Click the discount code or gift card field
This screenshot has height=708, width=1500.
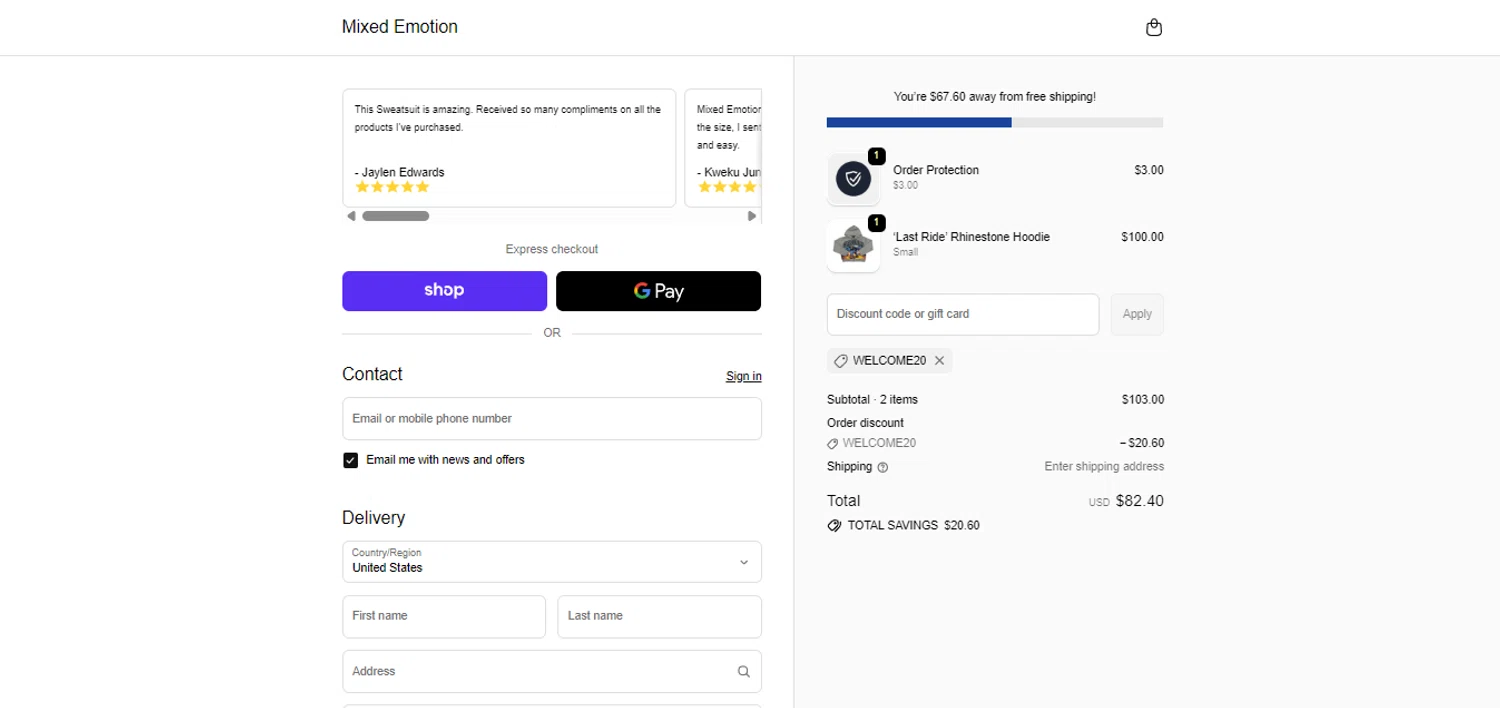(962, 314)
